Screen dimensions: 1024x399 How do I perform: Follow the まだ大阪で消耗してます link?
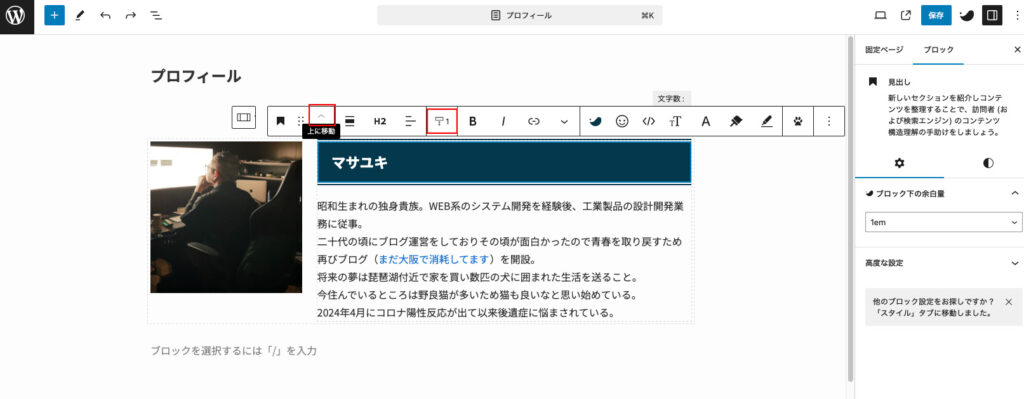point(434,259)
